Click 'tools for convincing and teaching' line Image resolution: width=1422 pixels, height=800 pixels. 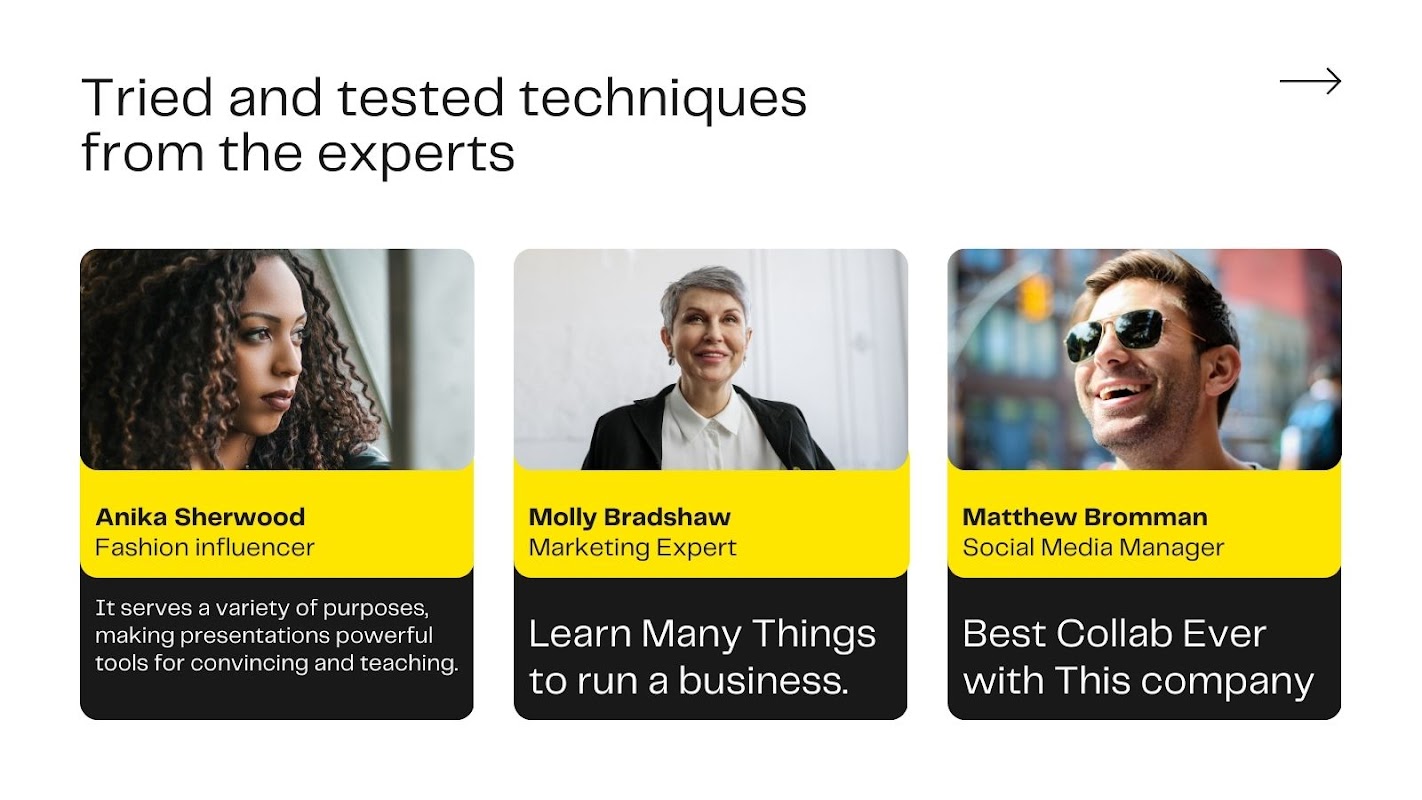click(x=276, y=662)
